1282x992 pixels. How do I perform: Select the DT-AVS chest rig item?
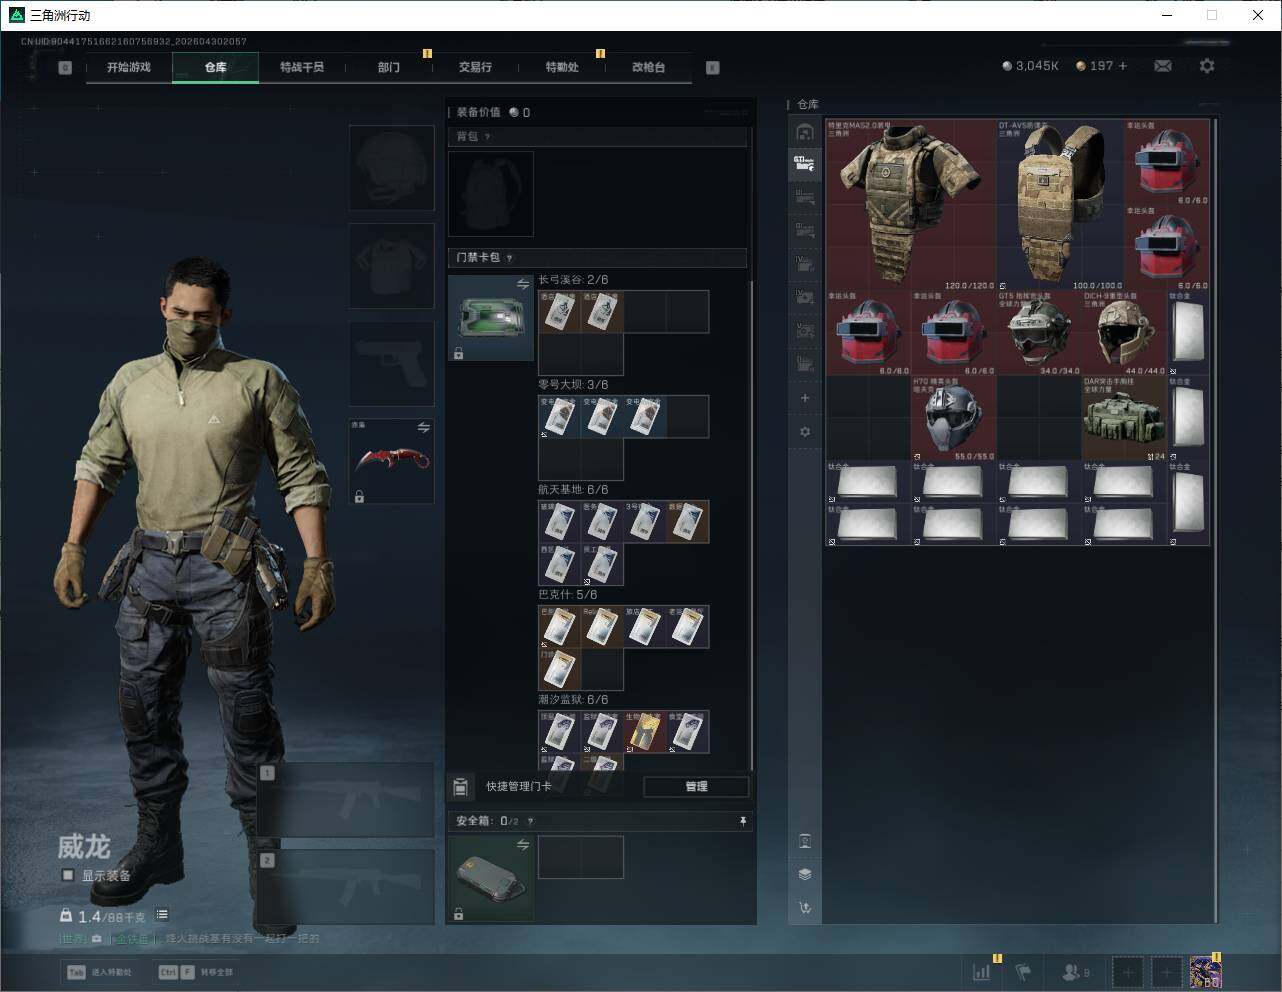[1060, 205]
